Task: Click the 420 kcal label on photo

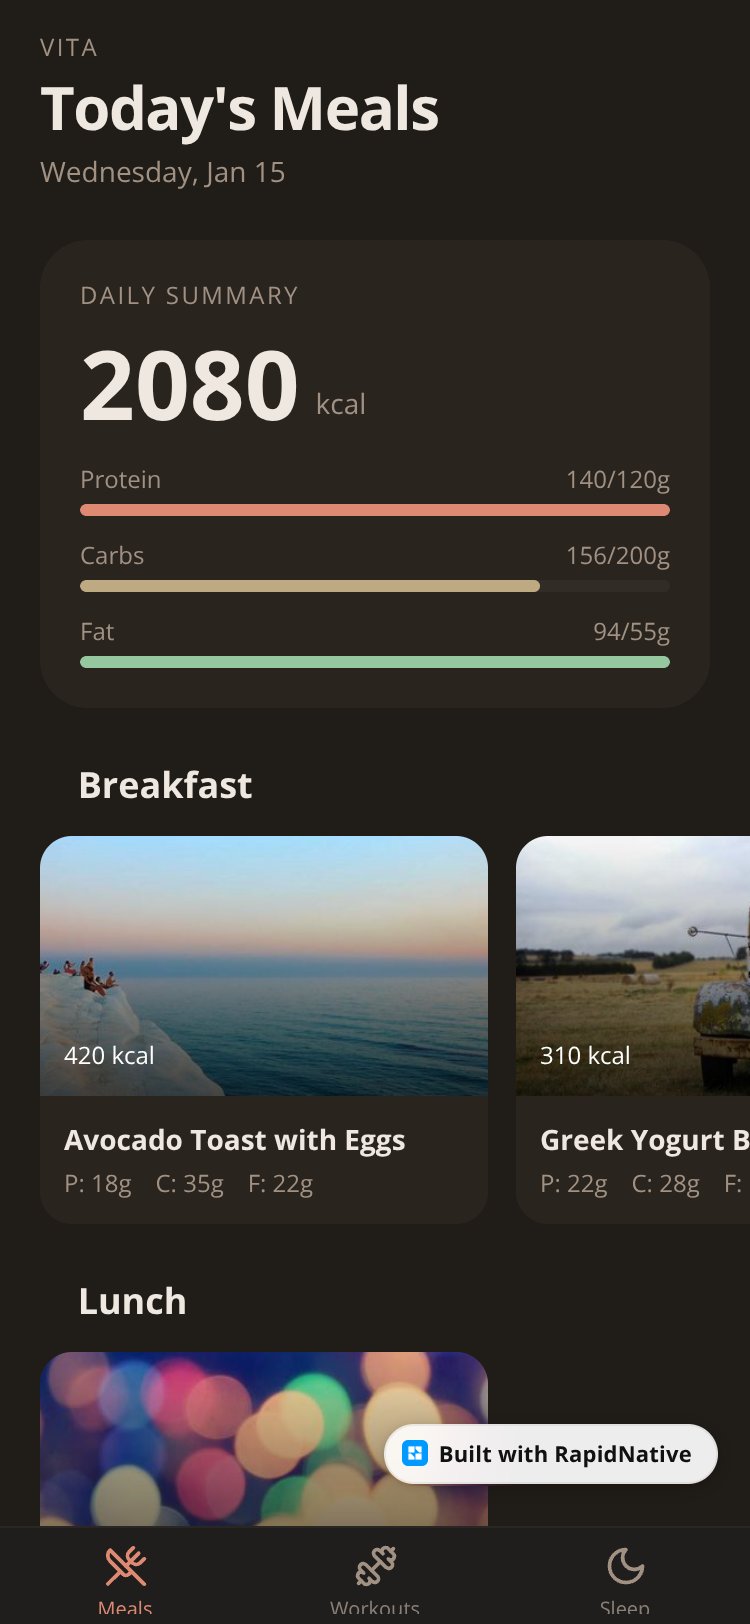Action: (x=109, y=1056)
